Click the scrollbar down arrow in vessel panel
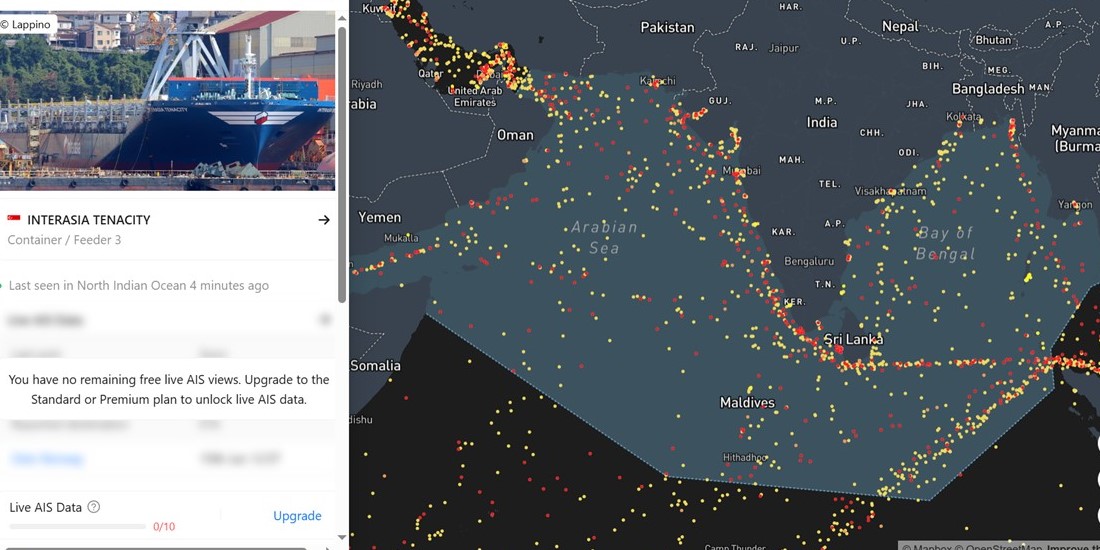 [342, 539]
